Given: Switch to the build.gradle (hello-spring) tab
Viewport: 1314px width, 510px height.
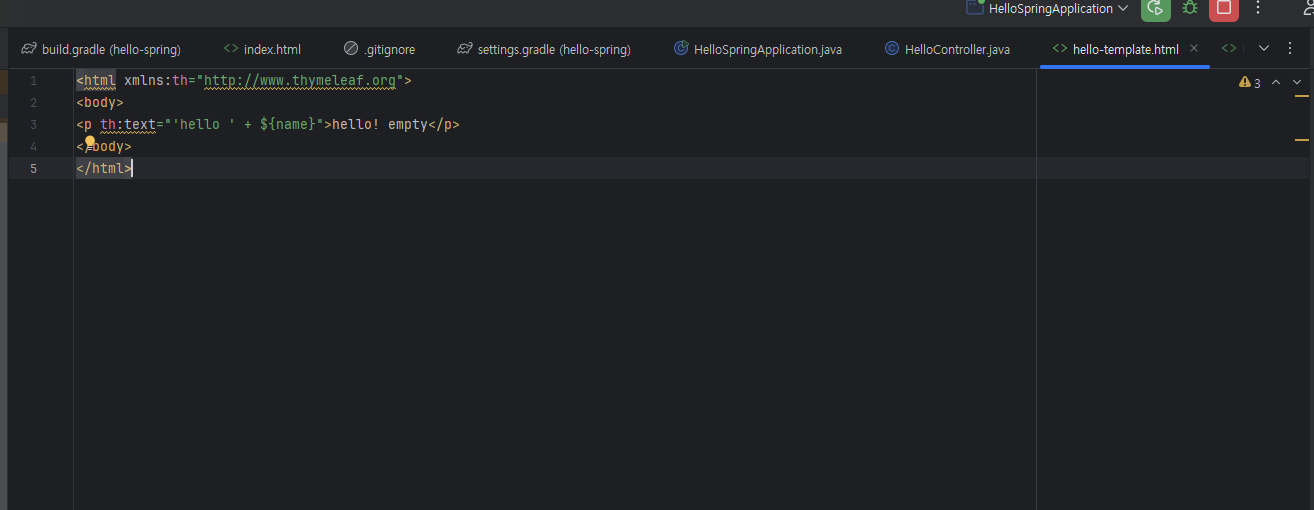Looking at the screenshot, I should [x=100, y=49].
